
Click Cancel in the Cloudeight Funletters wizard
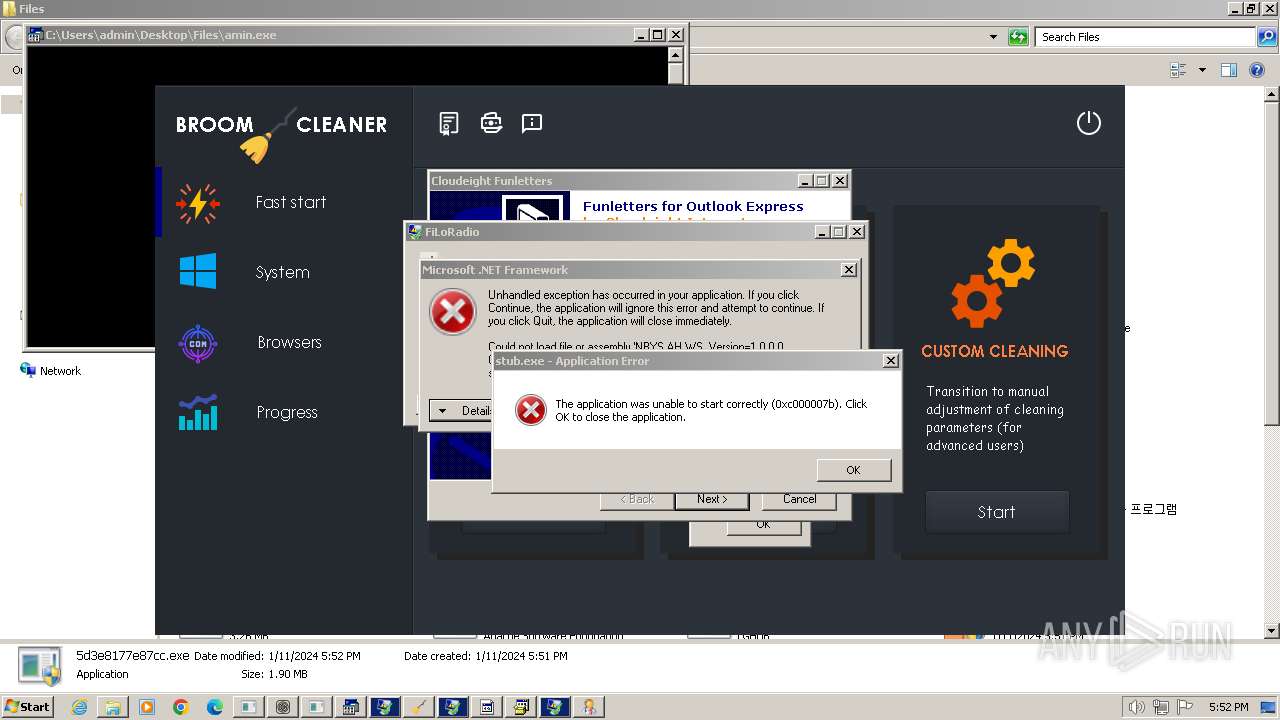click(799, 499)
